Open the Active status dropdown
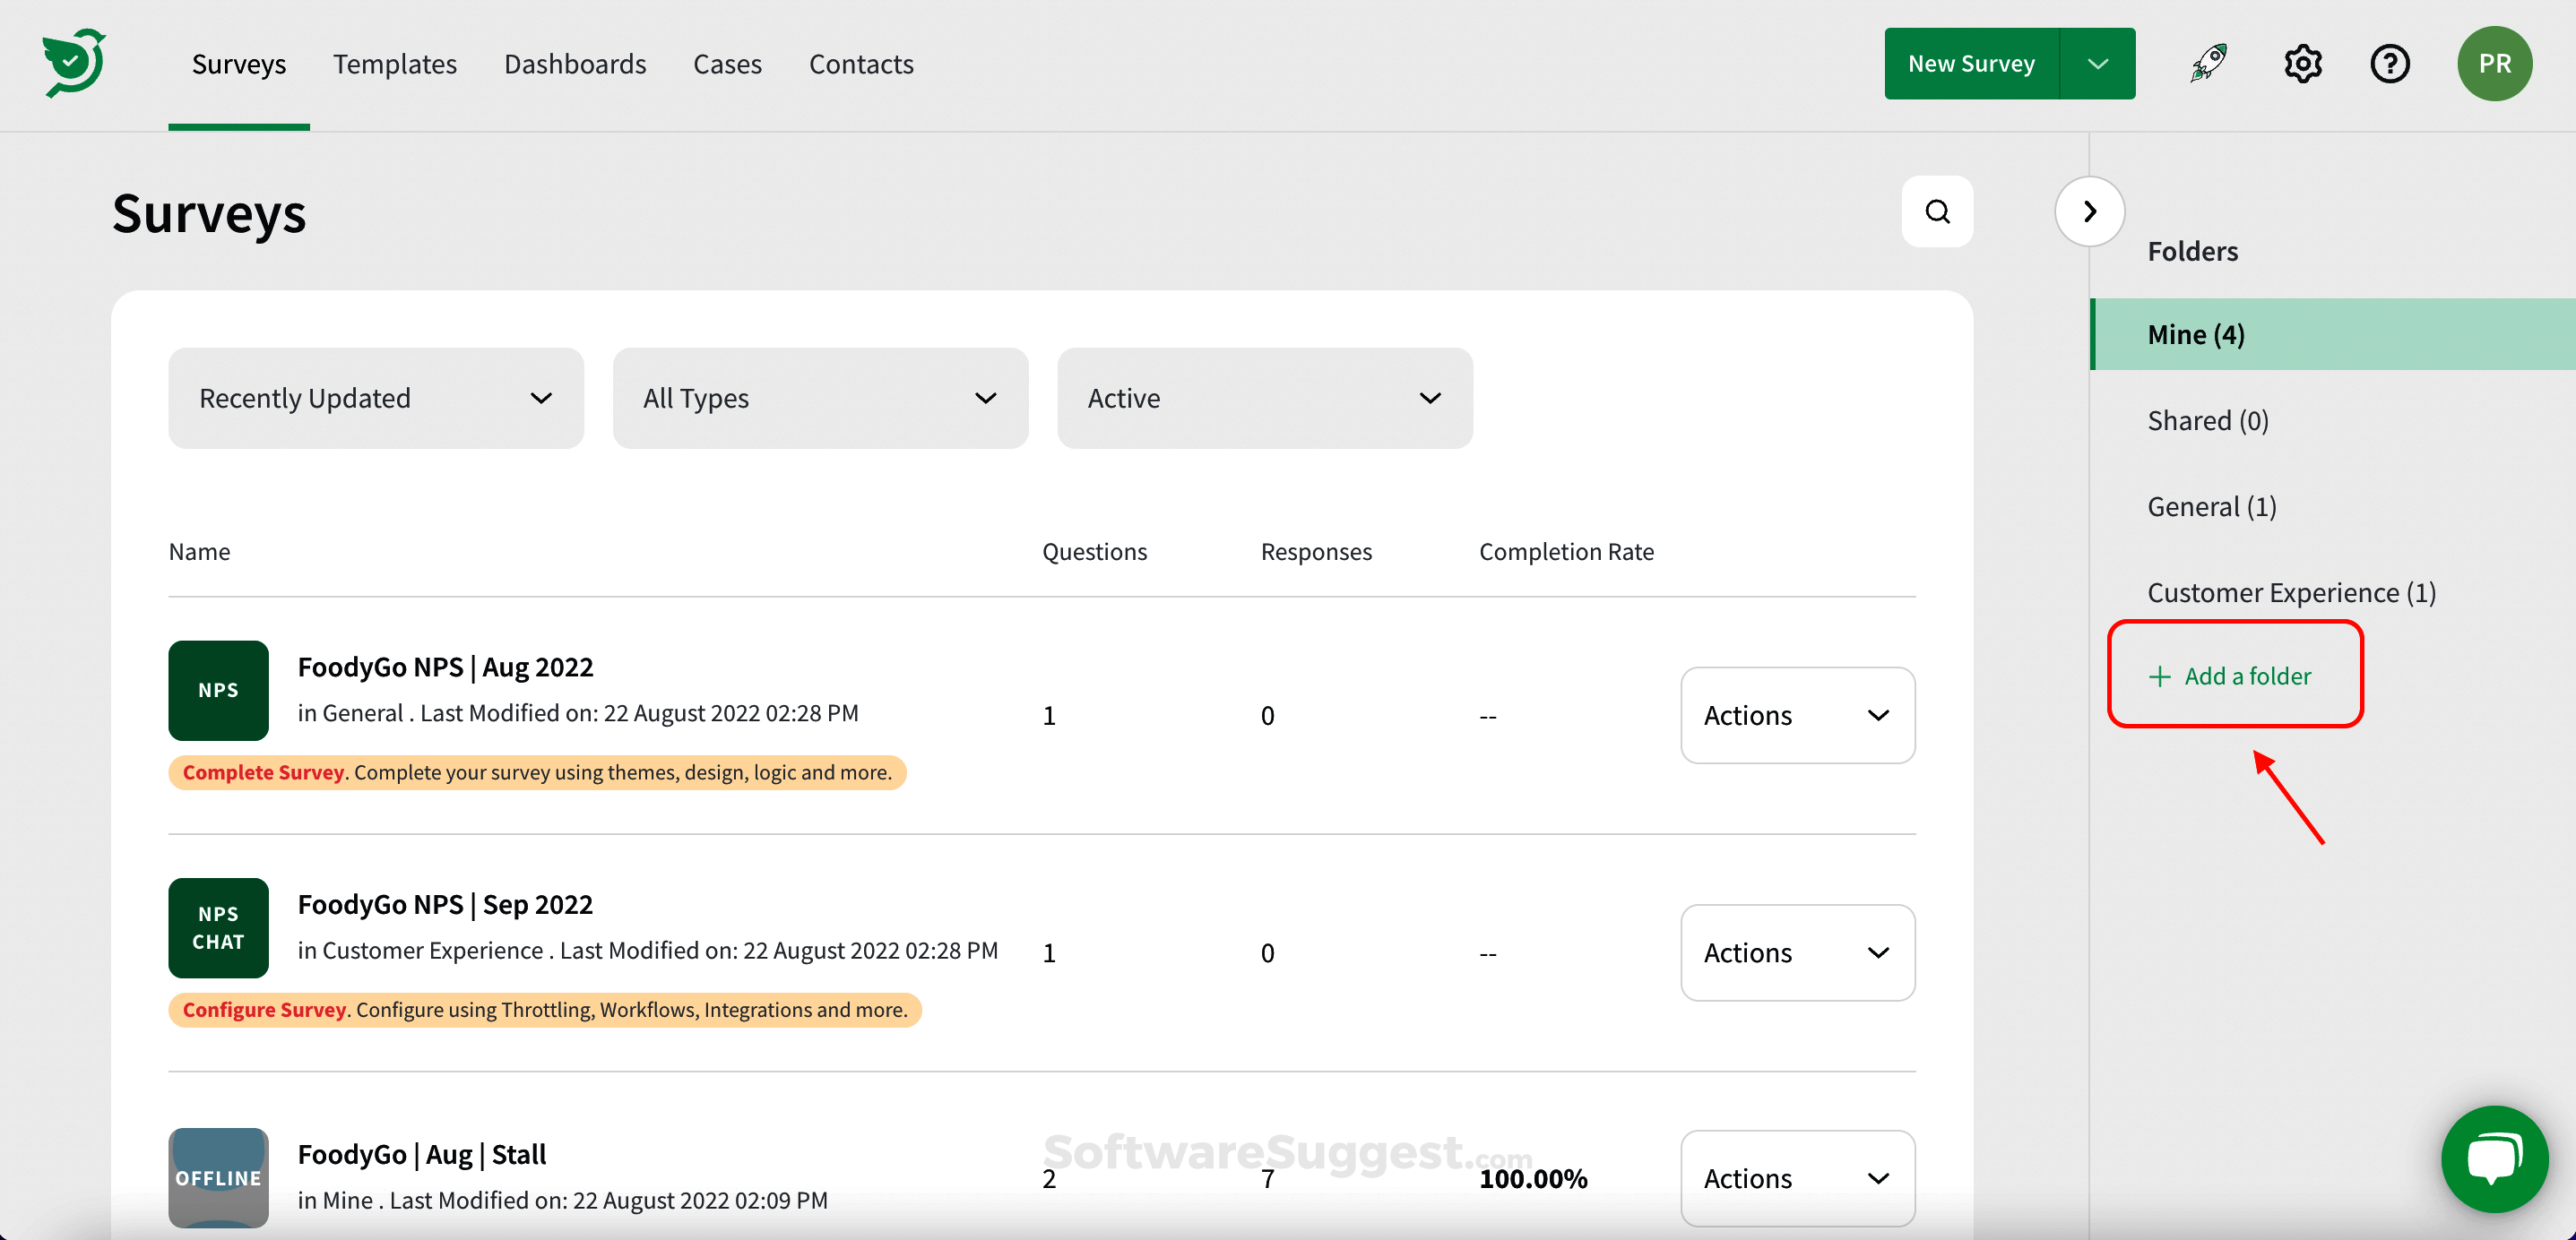The width and height of the screenshot is (2576, 1240). [x=1264, y=397]
